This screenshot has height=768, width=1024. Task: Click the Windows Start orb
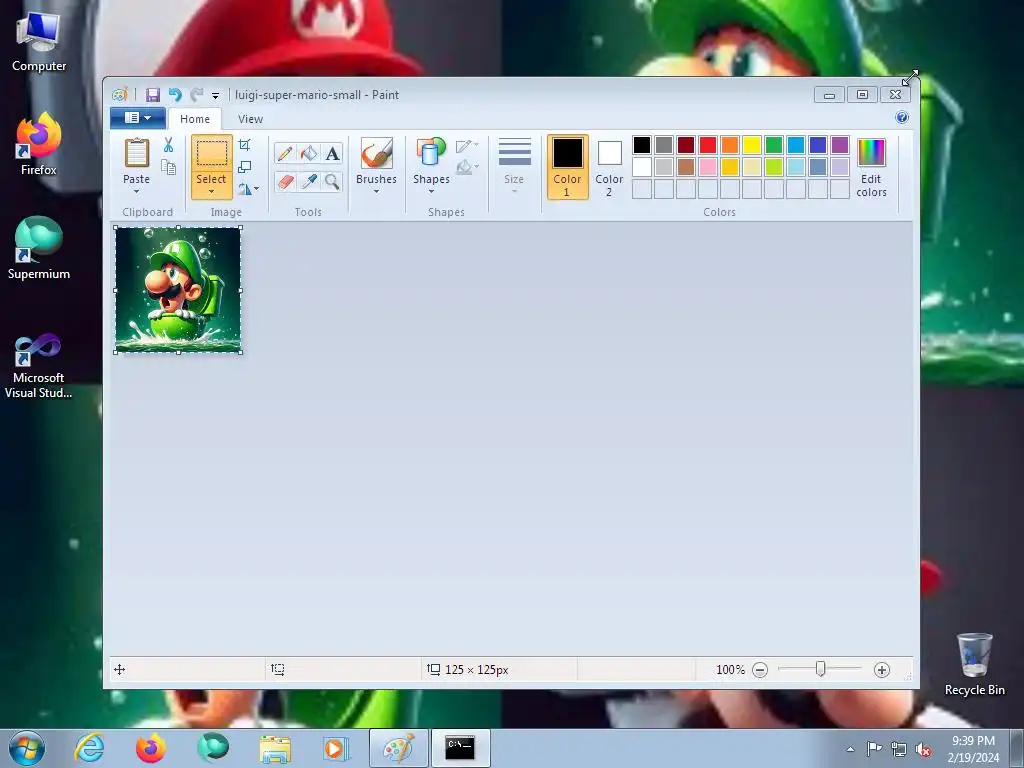27,748
